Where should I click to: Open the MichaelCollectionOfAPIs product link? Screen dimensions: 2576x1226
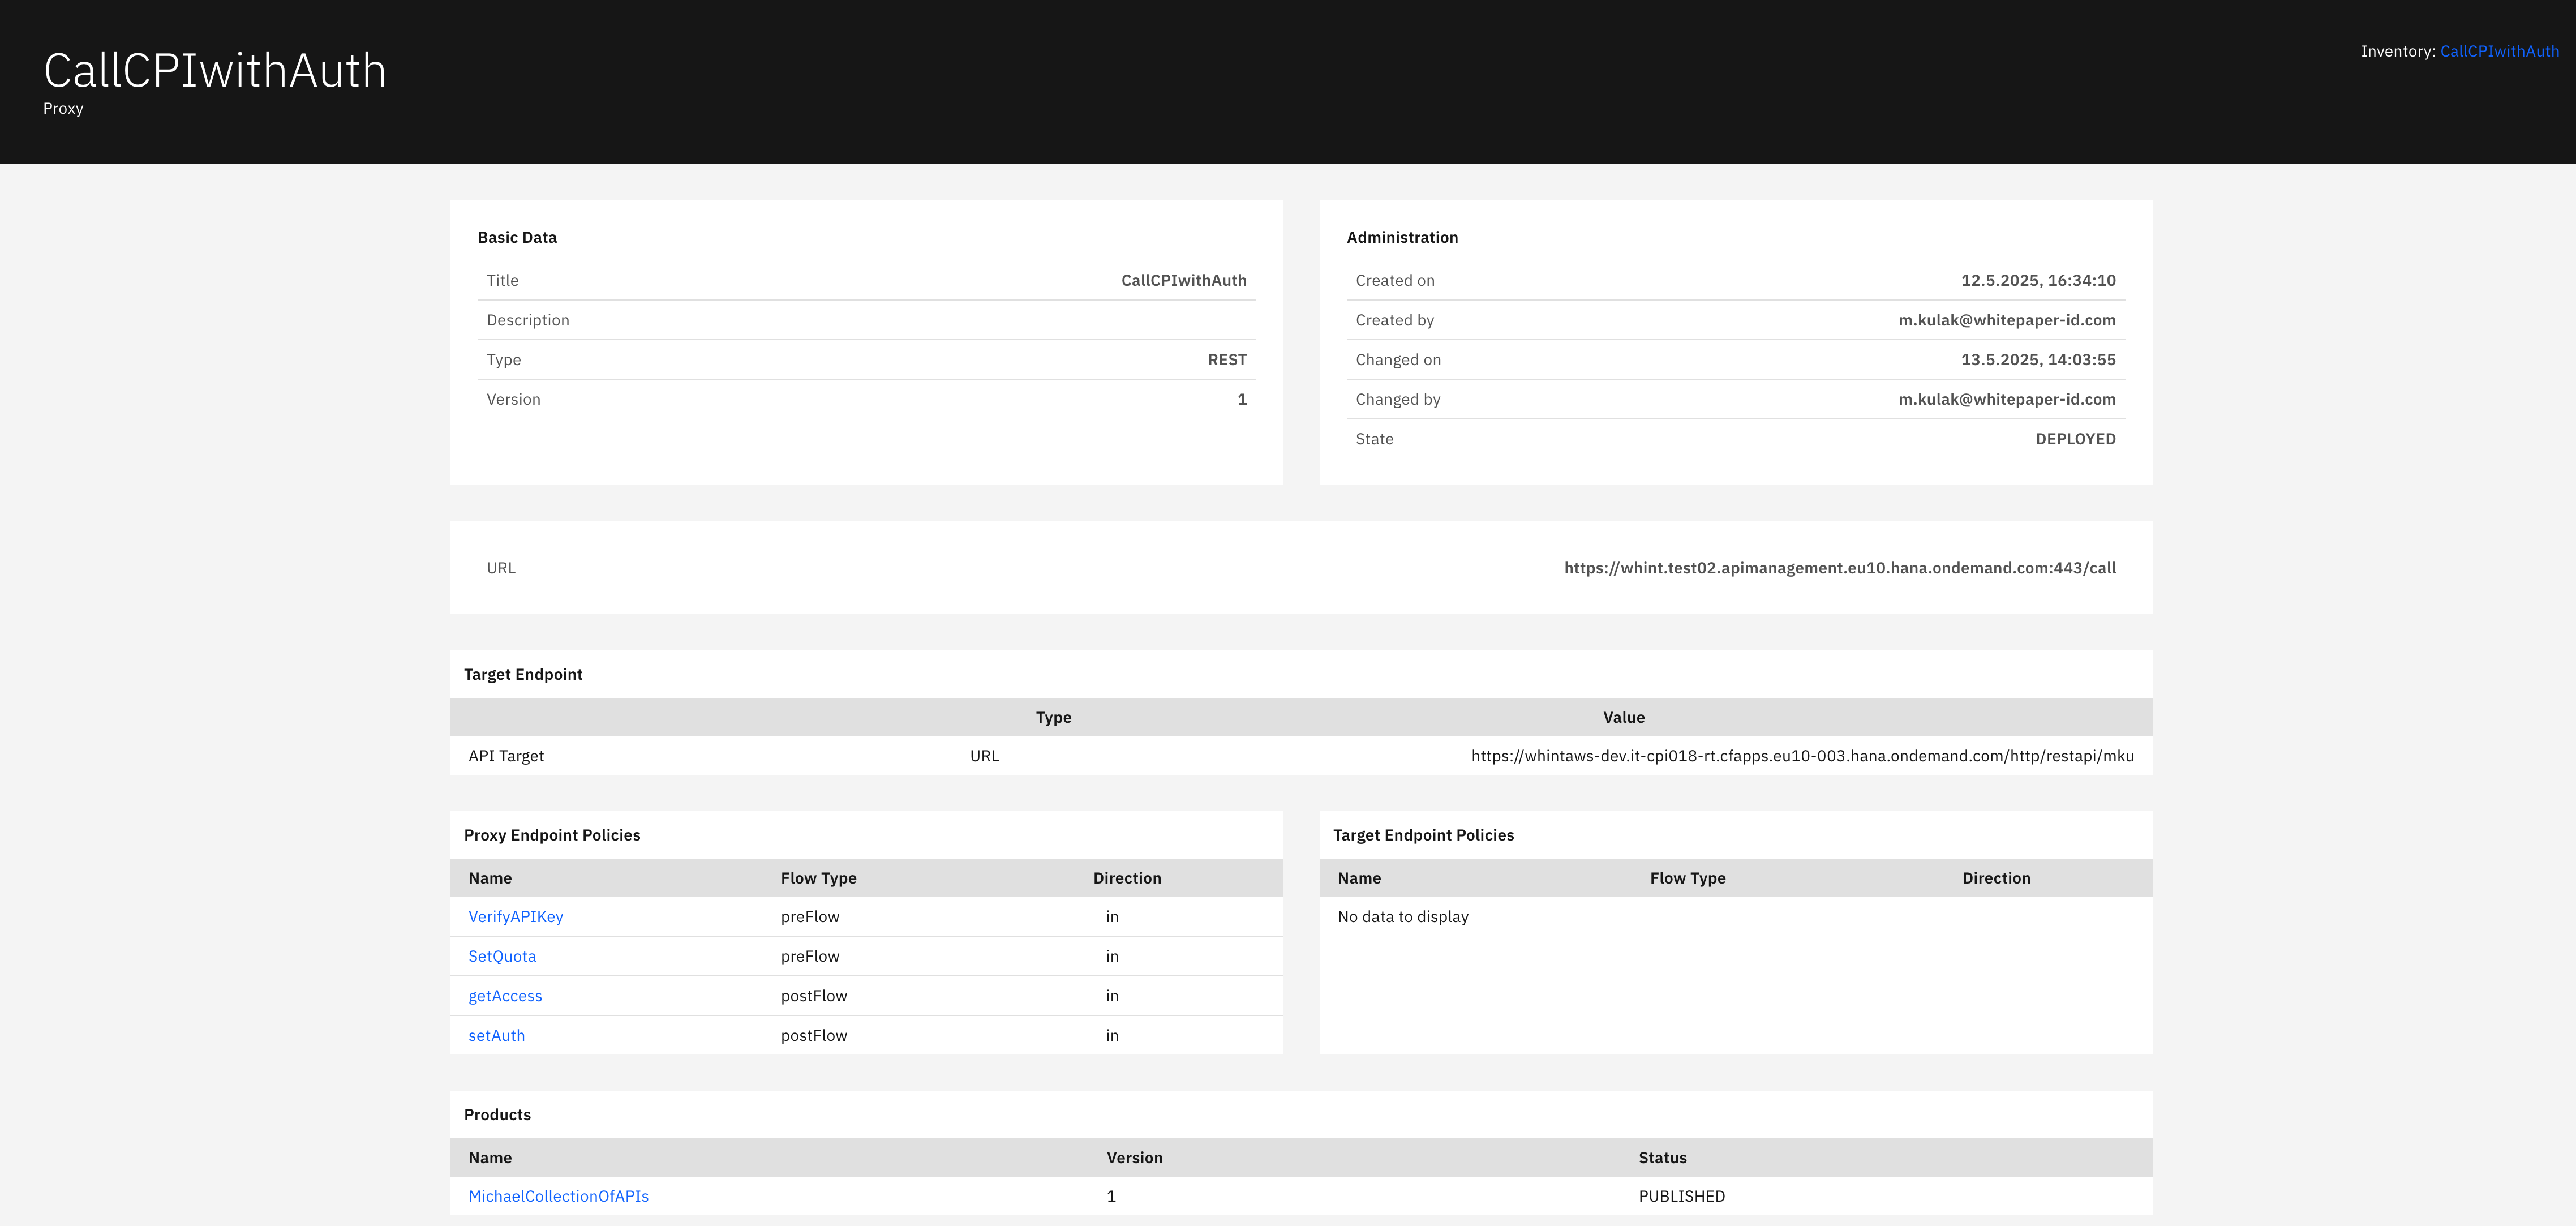[x=558, y=1196]
